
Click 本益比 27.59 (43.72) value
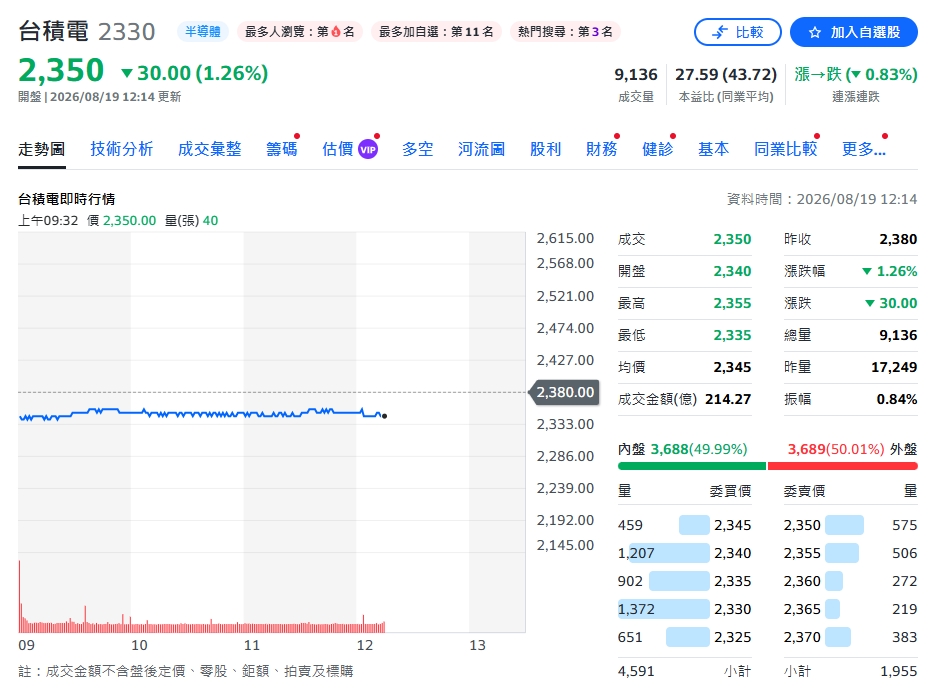[x=726, y=74]
